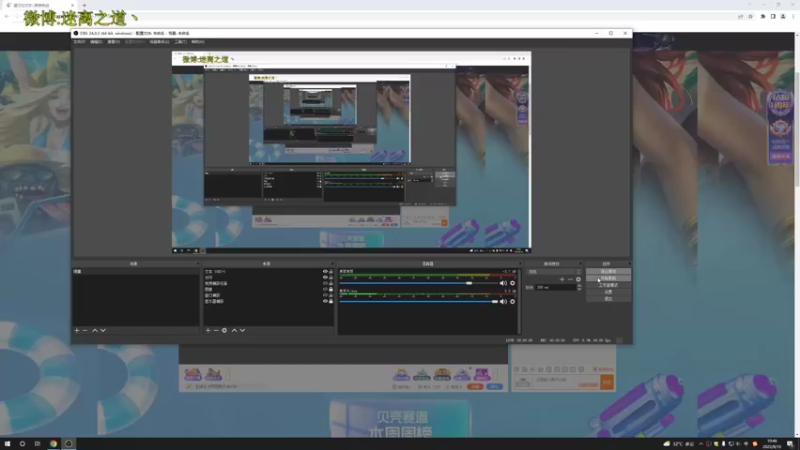Click the browser page vertical scrollbar
Screen dimensions: 800x450
pos(797,128)
